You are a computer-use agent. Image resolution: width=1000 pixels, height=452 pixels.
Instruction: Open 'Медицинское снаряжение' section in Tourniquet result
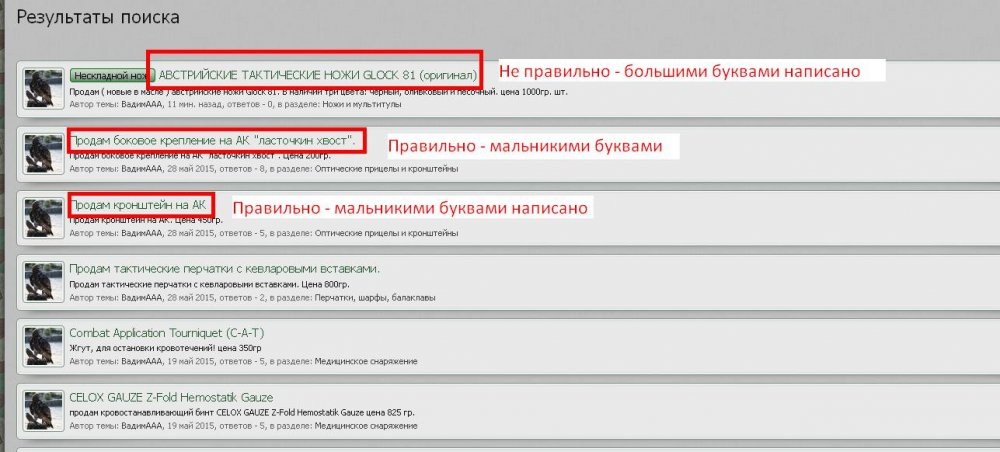click(x=365, y=361)
